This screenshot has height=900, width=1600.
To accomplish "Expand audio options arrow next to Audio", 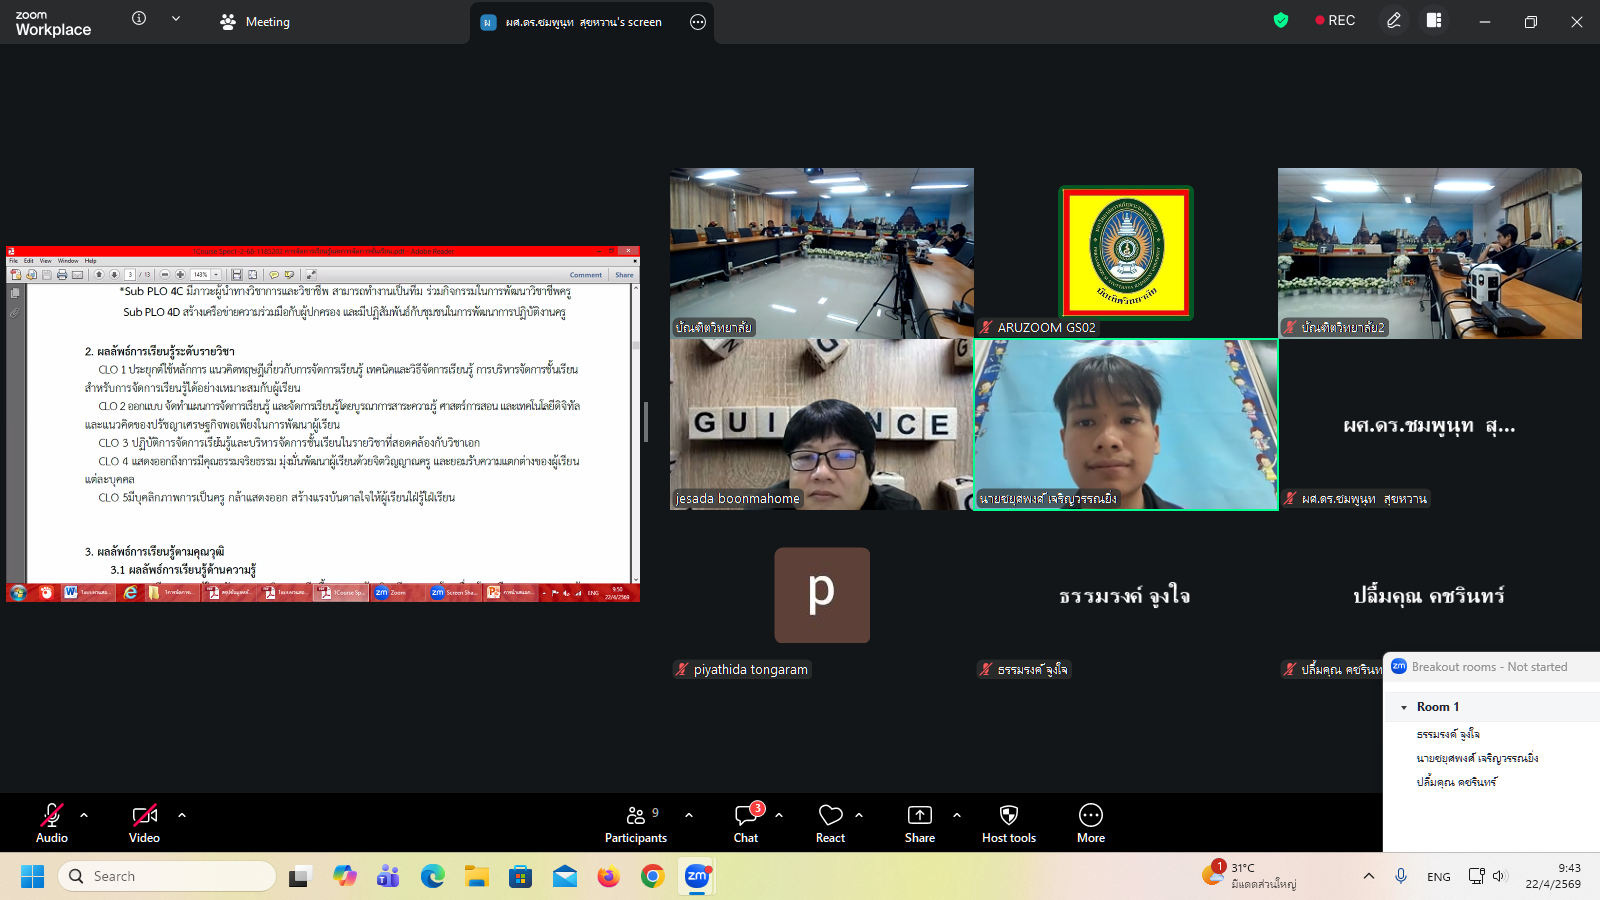I will point(84,815).
